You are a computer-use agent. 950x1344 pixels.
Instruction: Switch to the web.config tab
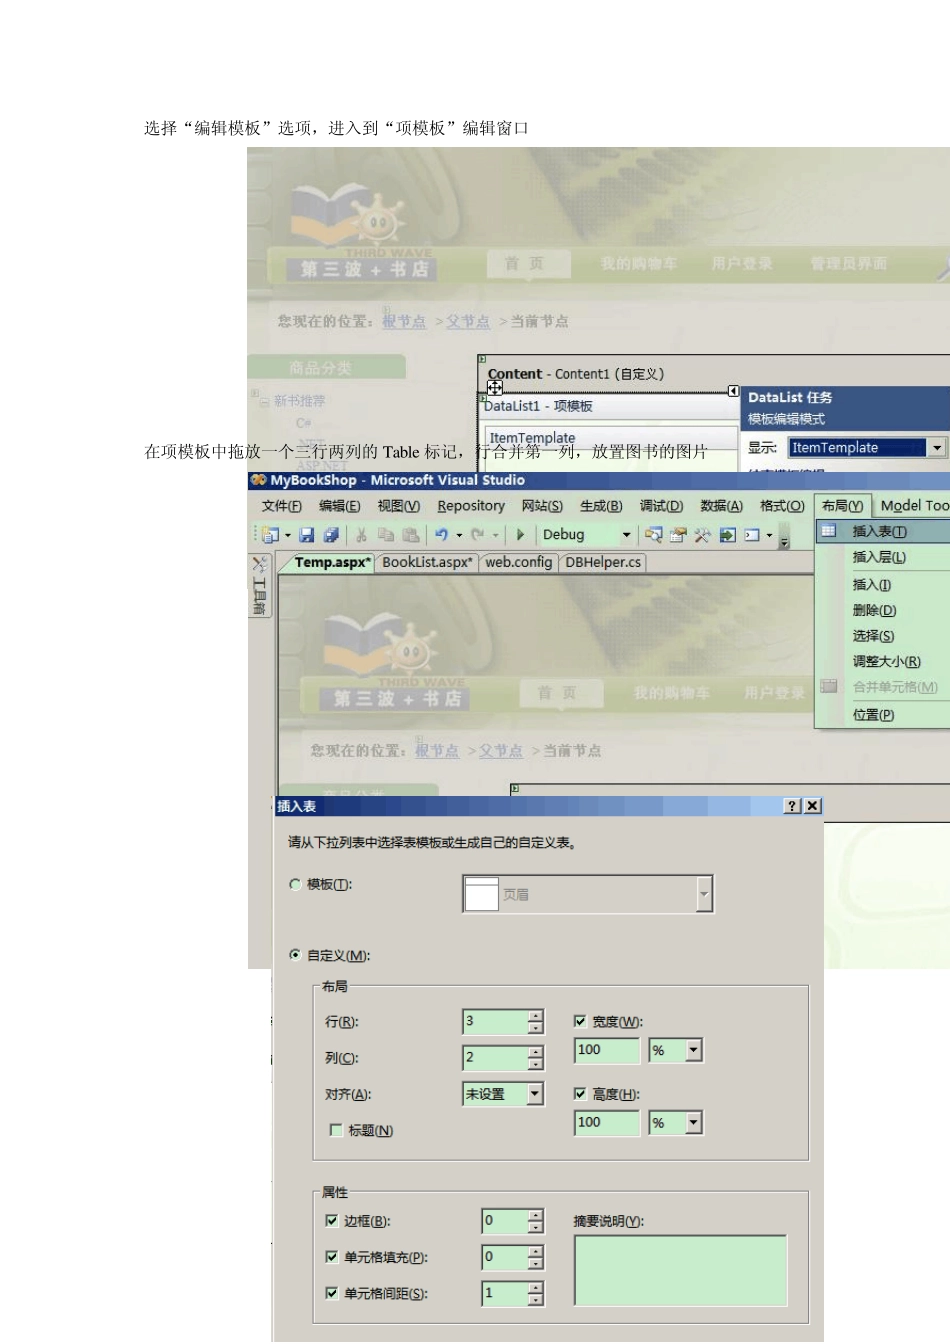pos(519,562)
